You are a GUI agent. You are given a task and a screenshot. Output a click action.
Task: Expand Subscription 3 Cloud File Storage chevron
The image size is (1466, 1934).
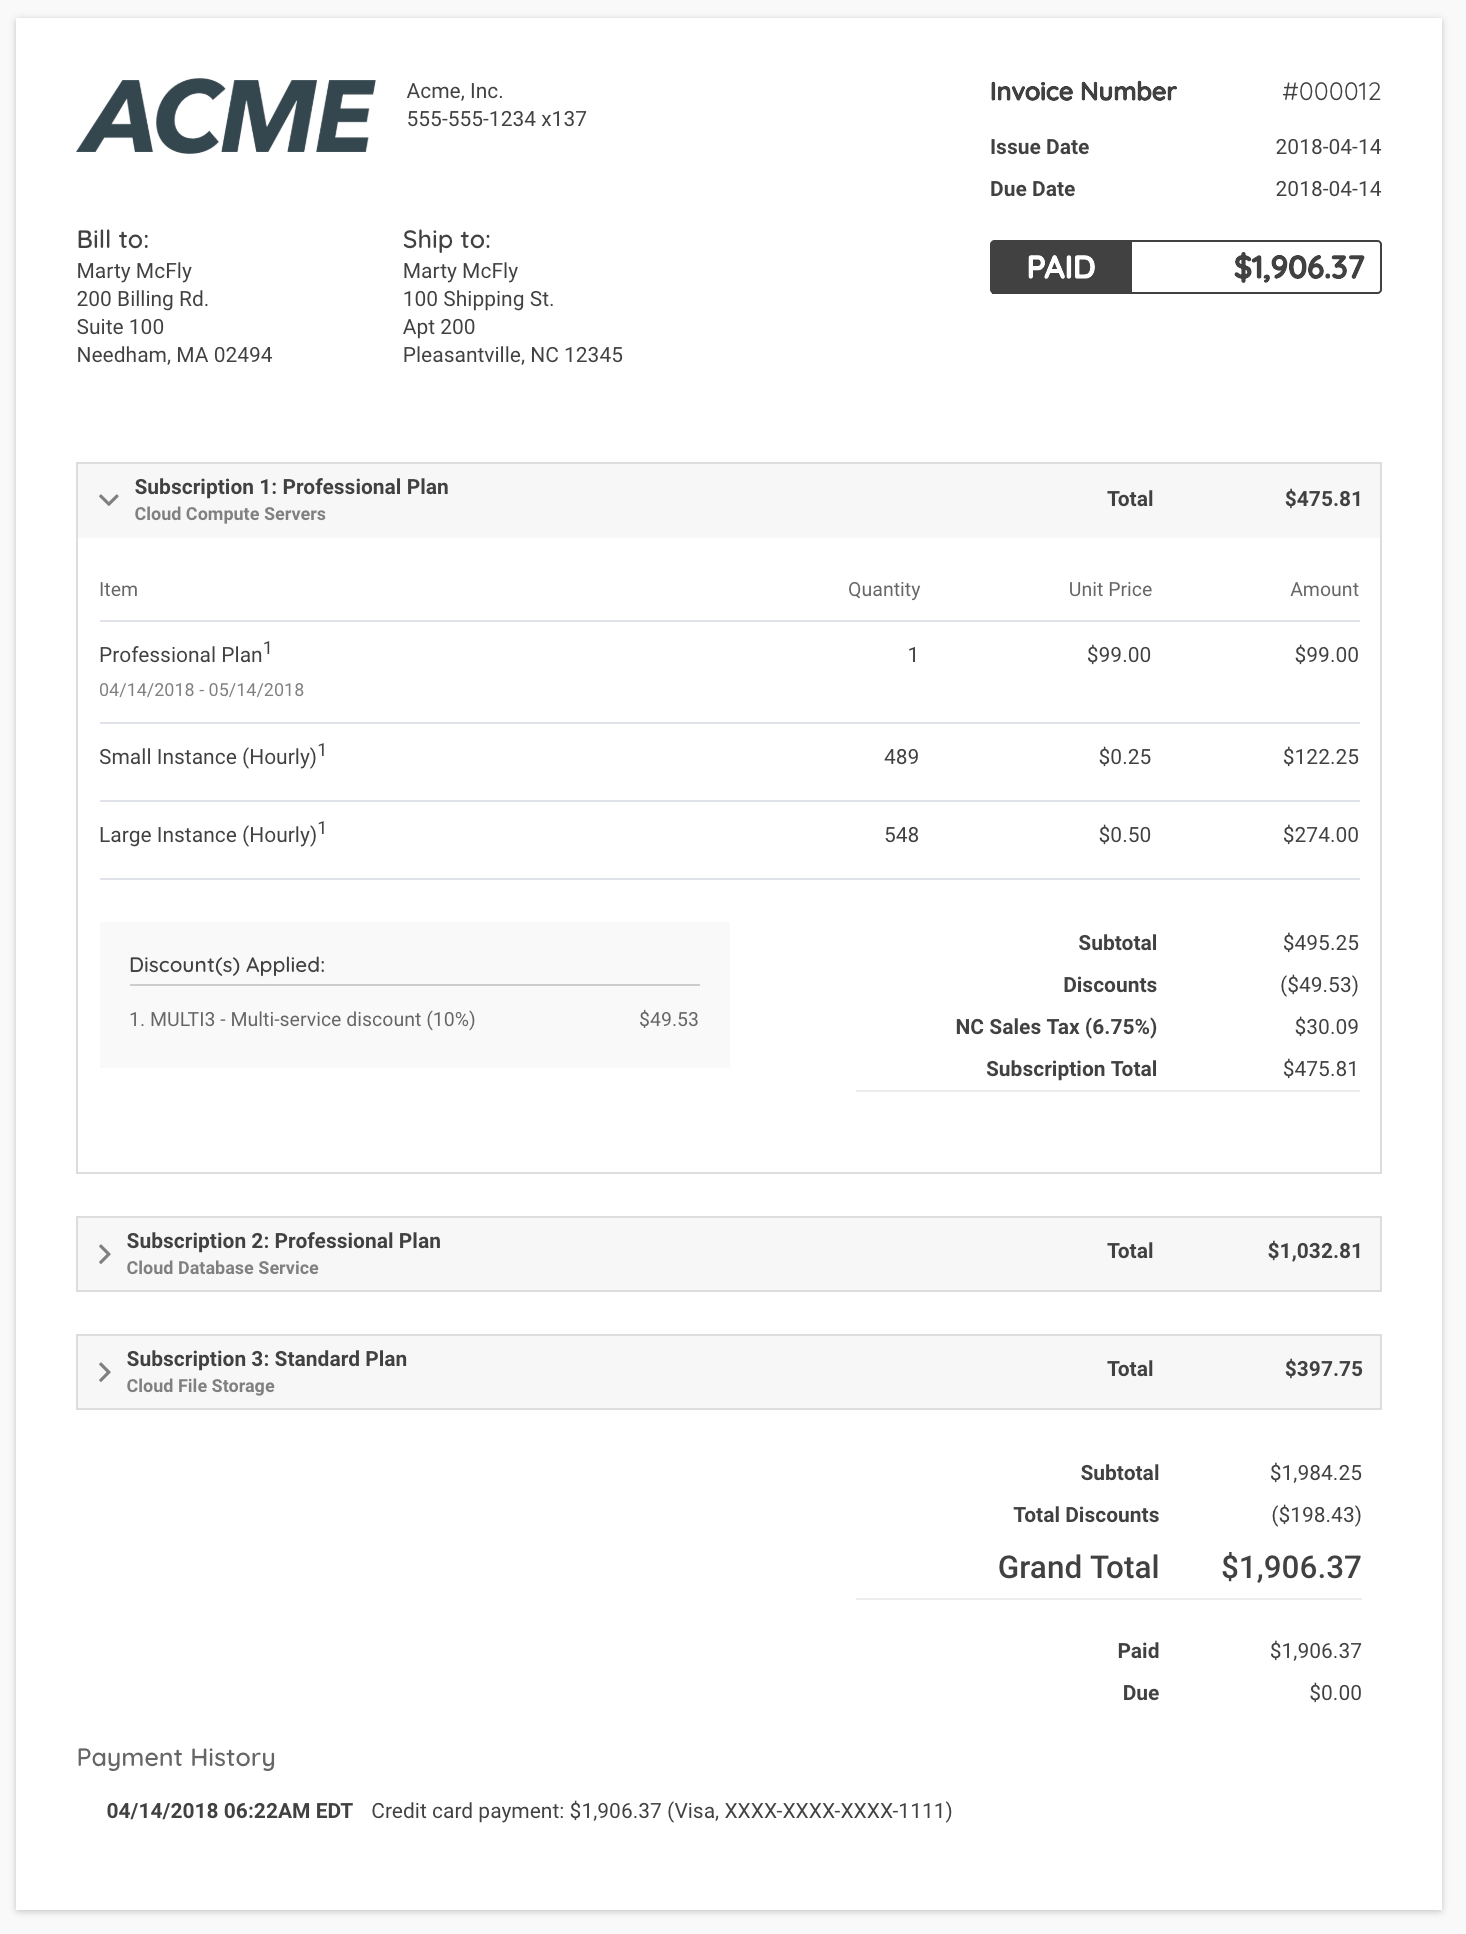(x=104, y=1372)
